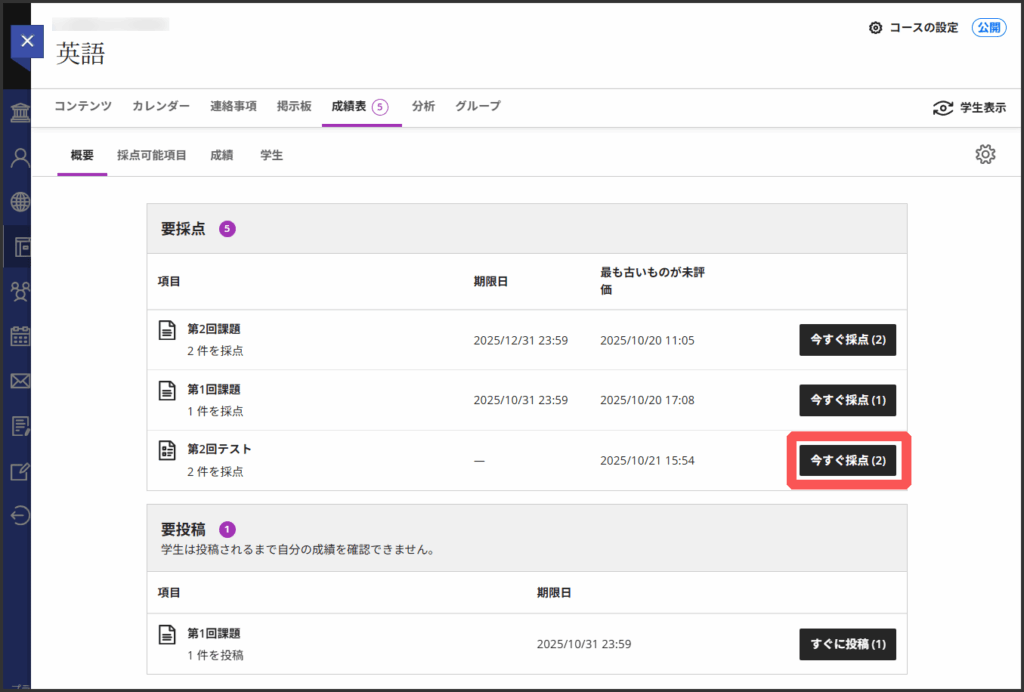1024x692 pixels.
Task: Click the Institution page icon in sidebar
Action: [19, 112]
